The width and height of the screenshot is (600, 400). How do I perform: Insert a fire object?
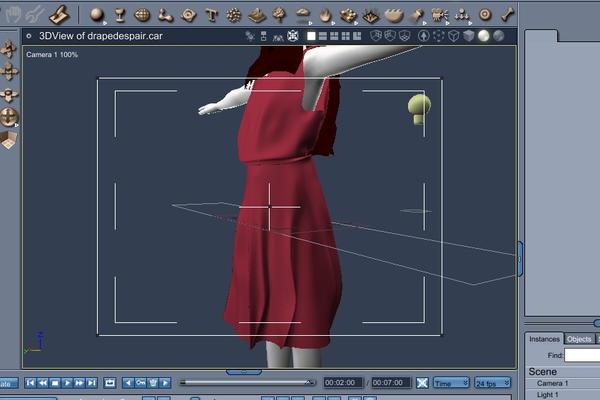click(325, 15)
